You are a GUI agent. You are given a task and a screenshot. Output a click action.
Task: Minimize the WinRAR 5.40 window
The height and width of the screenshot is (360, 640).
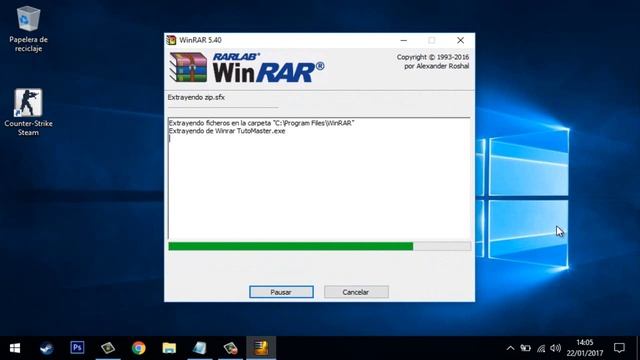[404, 40]
